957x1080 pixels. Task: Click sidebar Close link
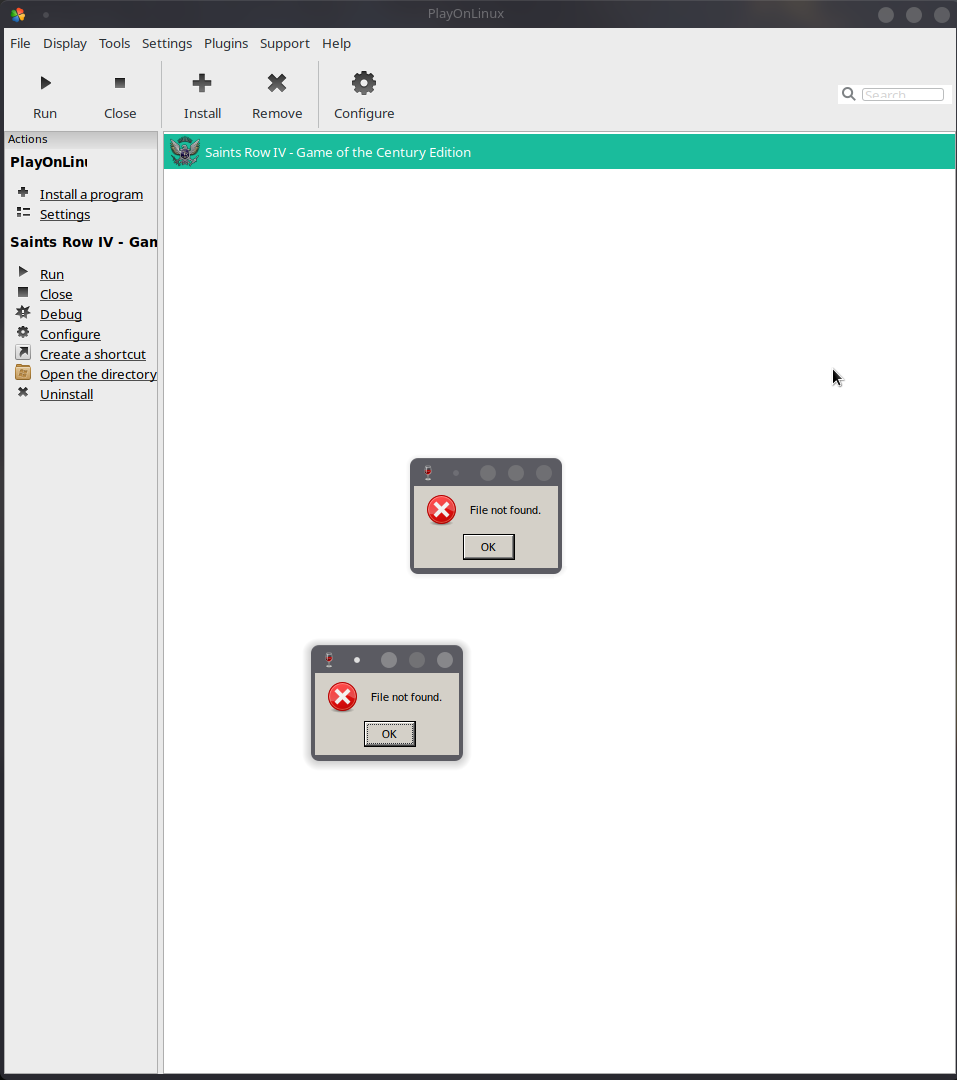pyautogui.click(x=56, y=294)
